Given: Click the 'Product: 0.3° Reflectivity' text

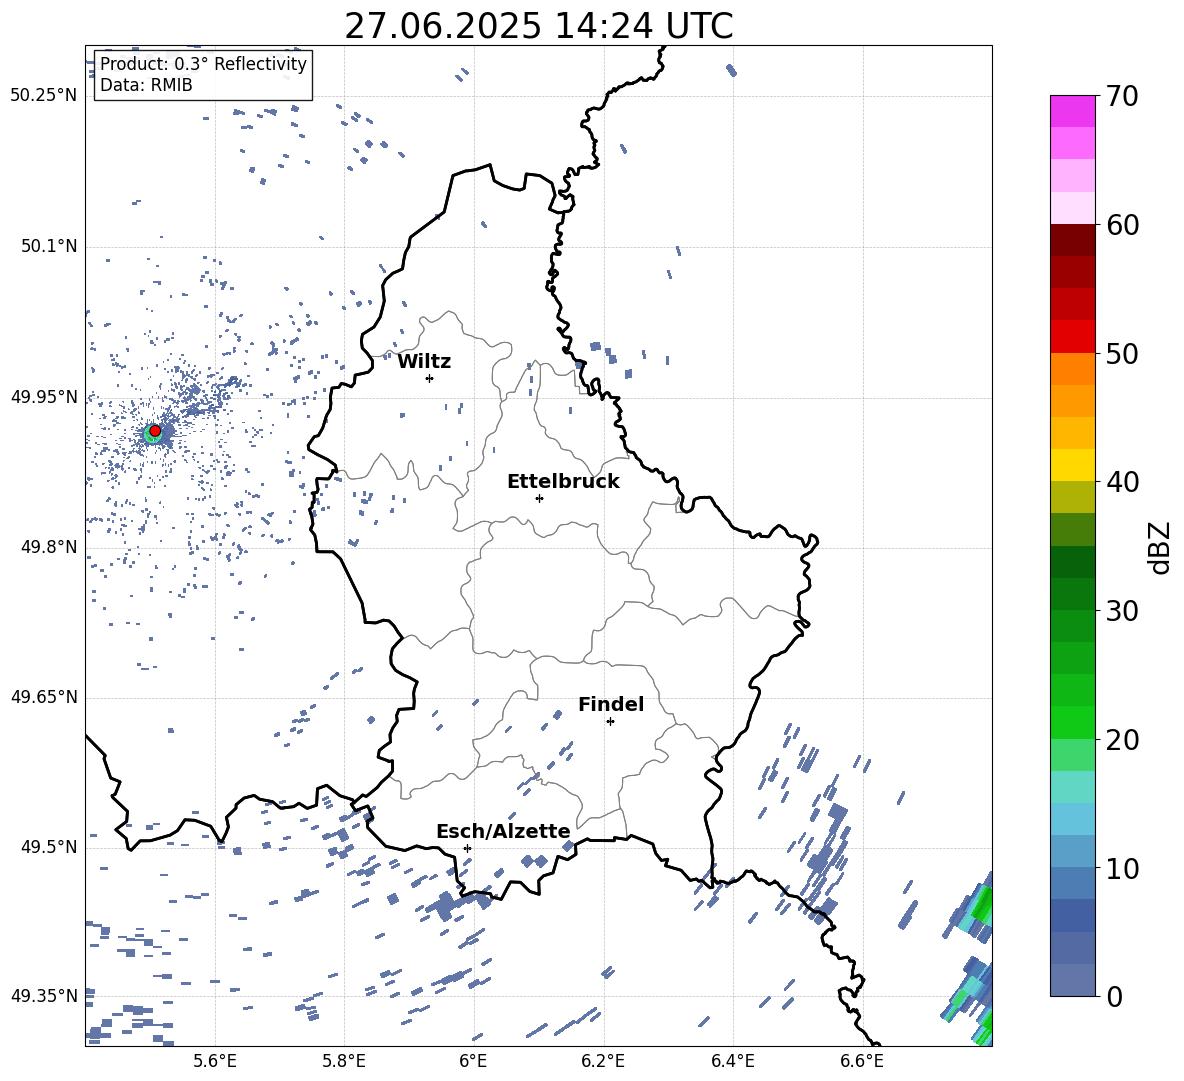Looking at the screenshot, I should coord(203,64).
